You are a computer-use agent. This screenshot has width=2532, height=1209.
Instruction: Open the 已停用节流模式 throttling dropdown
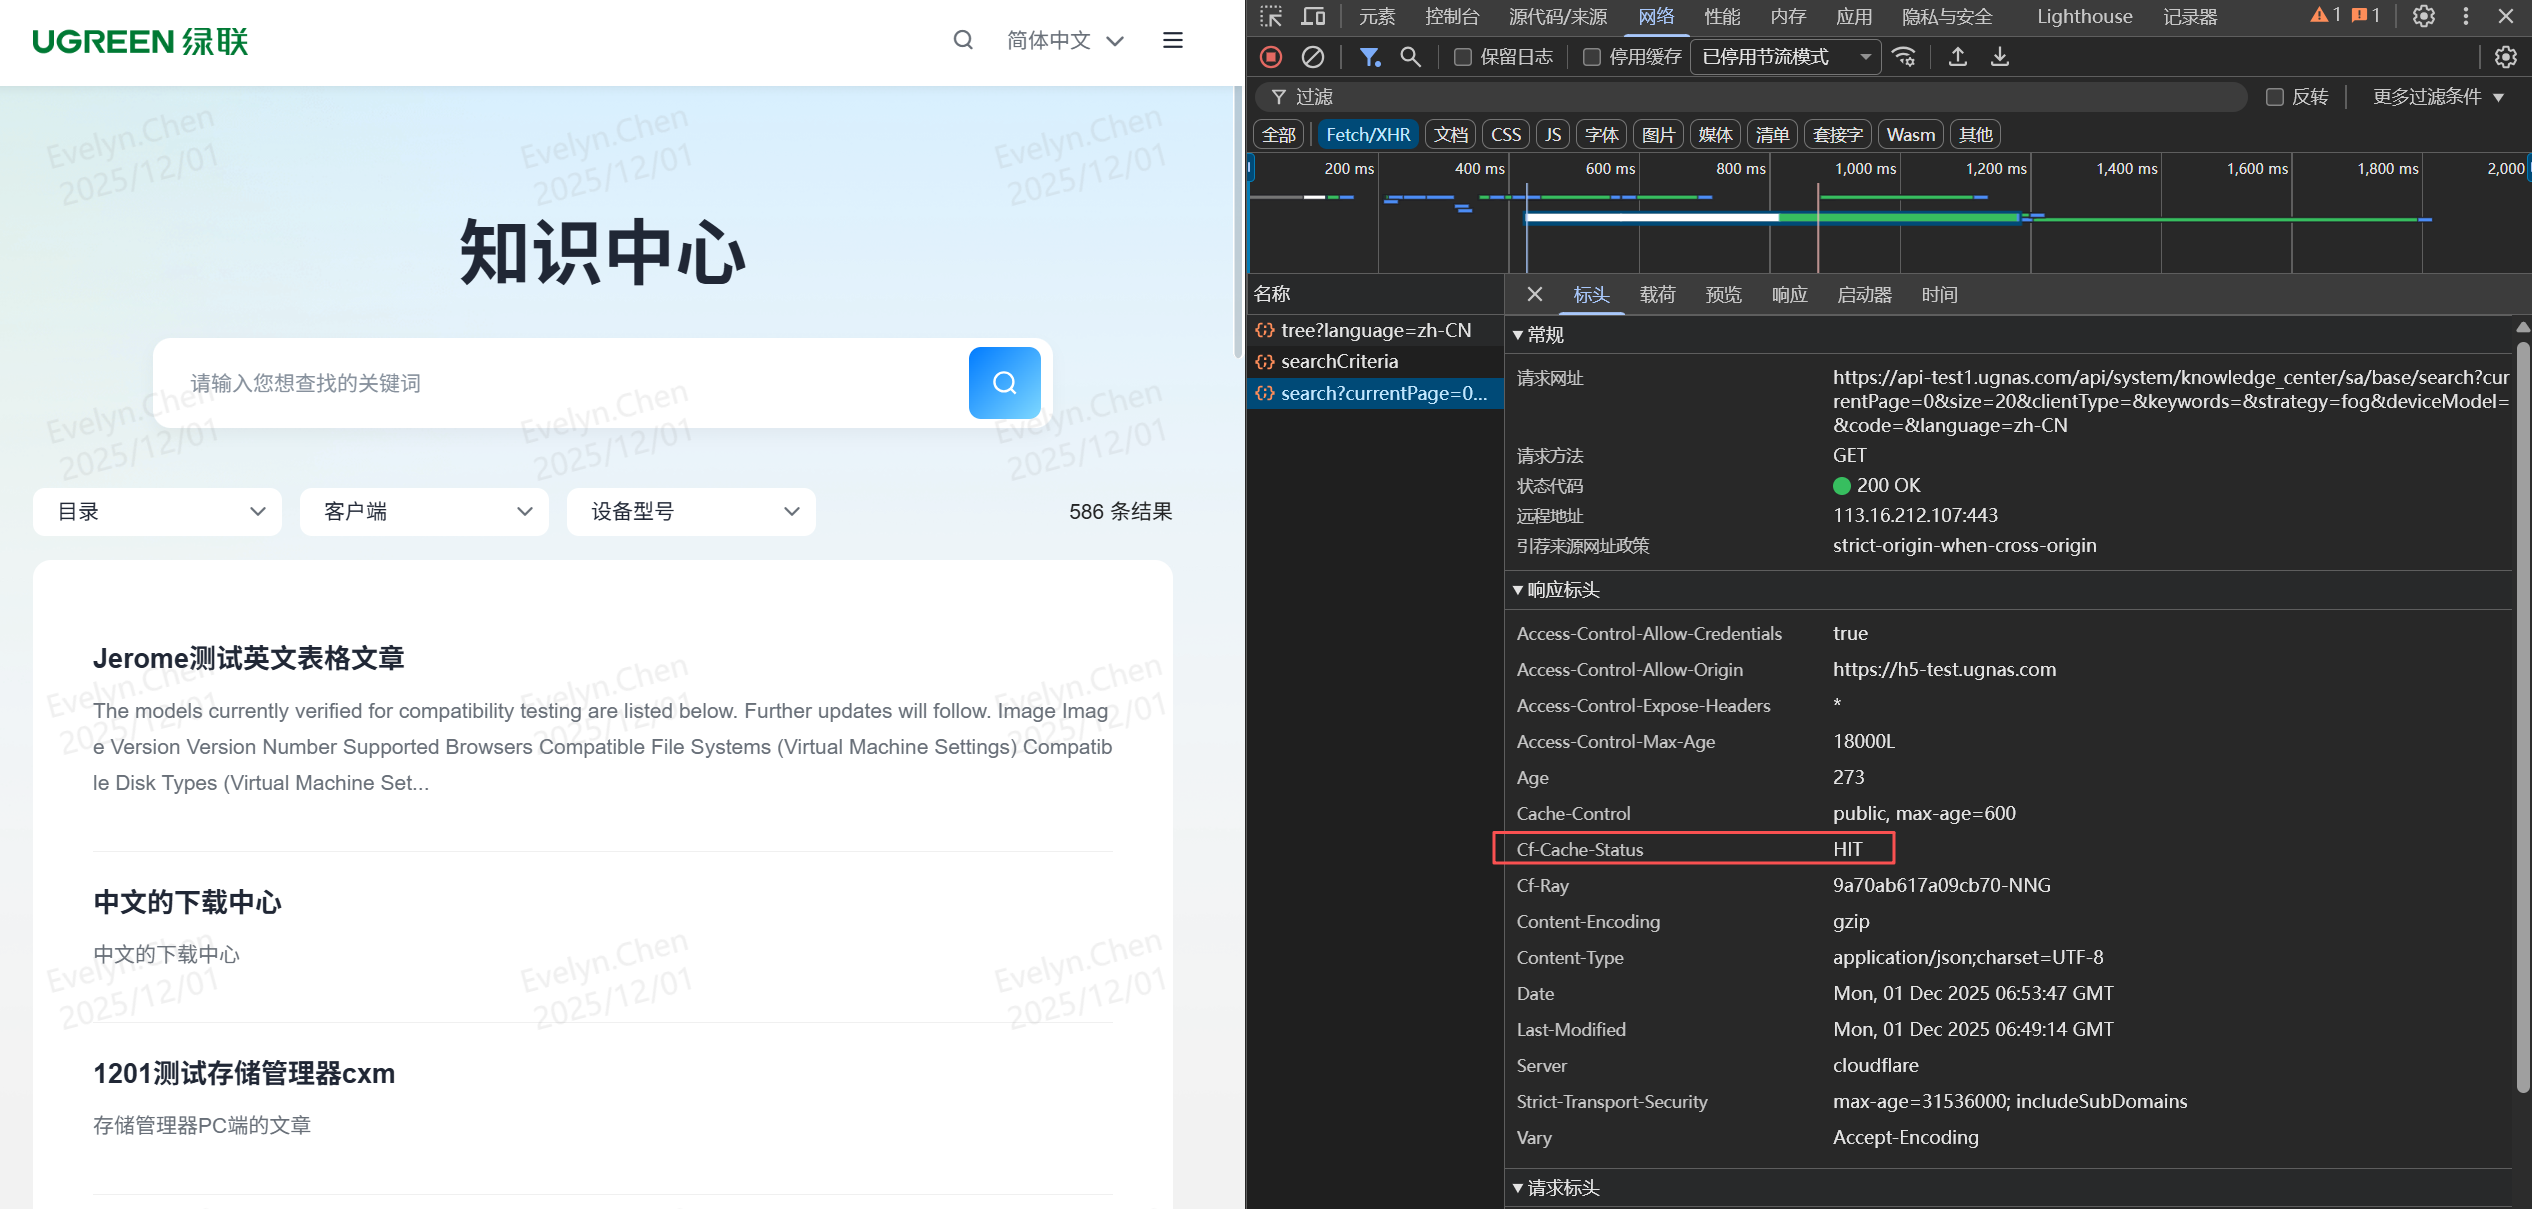tap(1785, 57)
